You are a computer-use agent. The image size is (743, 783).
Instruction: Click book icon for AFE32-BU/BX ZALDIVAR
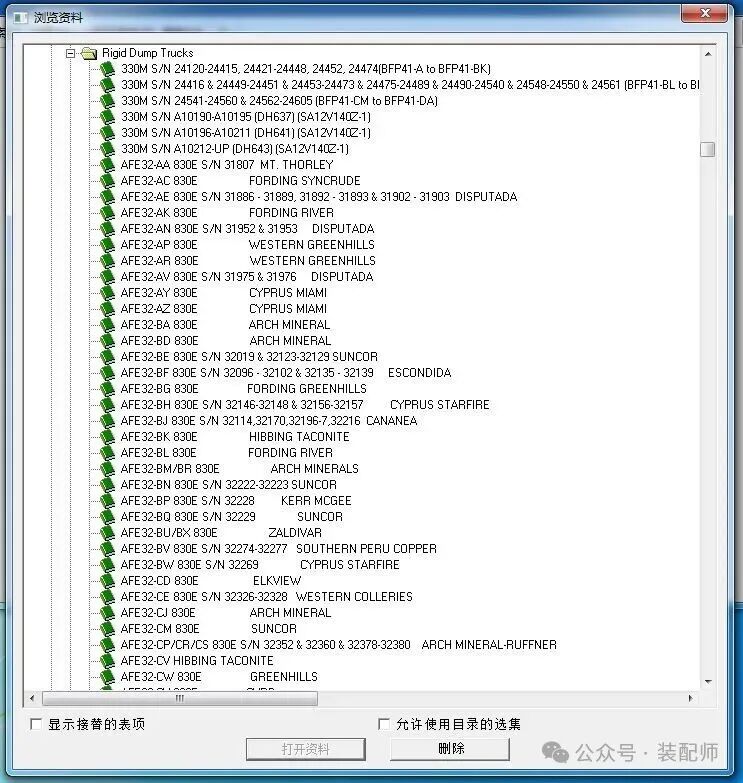pyautogui.click(x=107, y=532)
